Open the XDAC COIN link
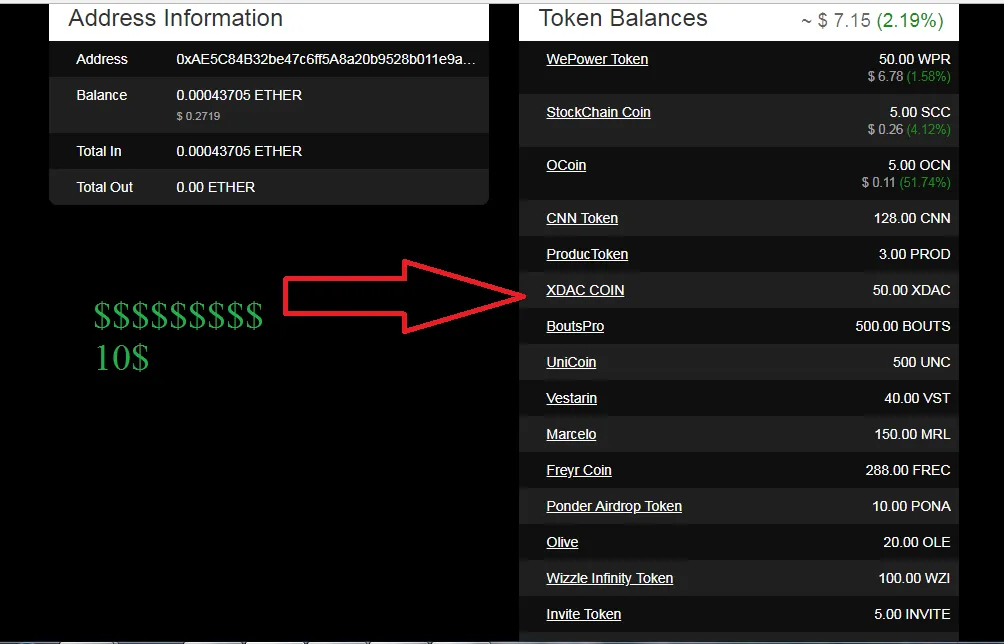 pos(585,290)
